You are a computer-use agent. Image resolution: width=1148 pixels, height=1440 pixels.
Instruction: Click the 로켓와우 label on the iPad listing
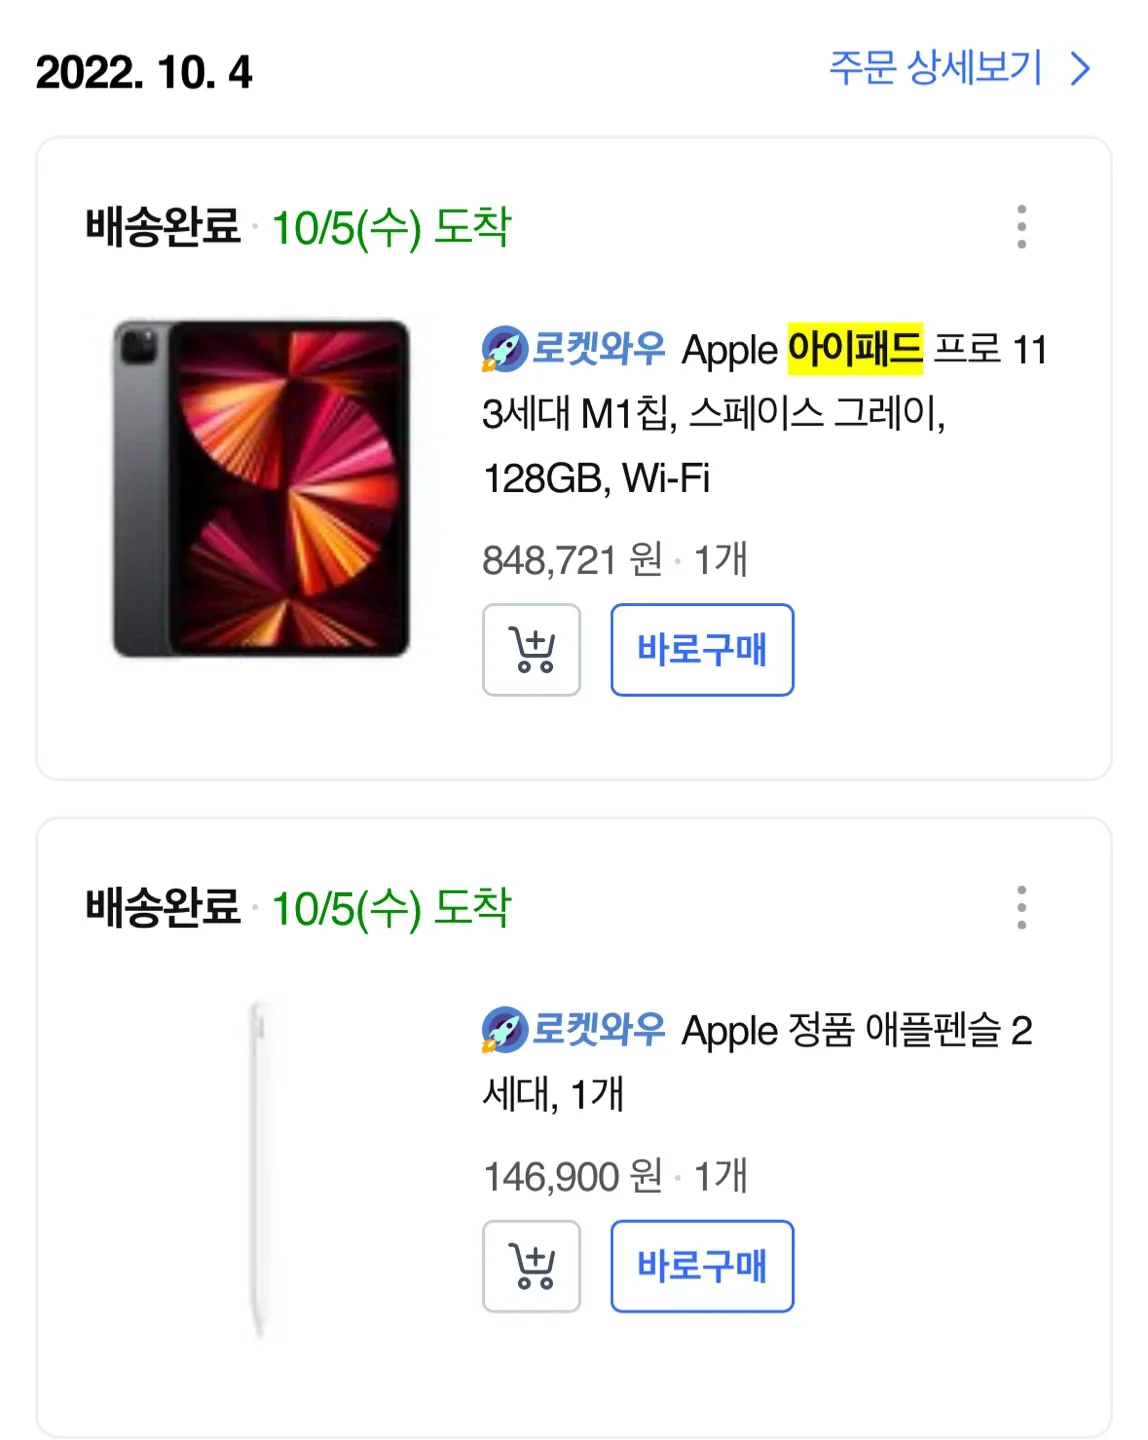pos(598,349)
